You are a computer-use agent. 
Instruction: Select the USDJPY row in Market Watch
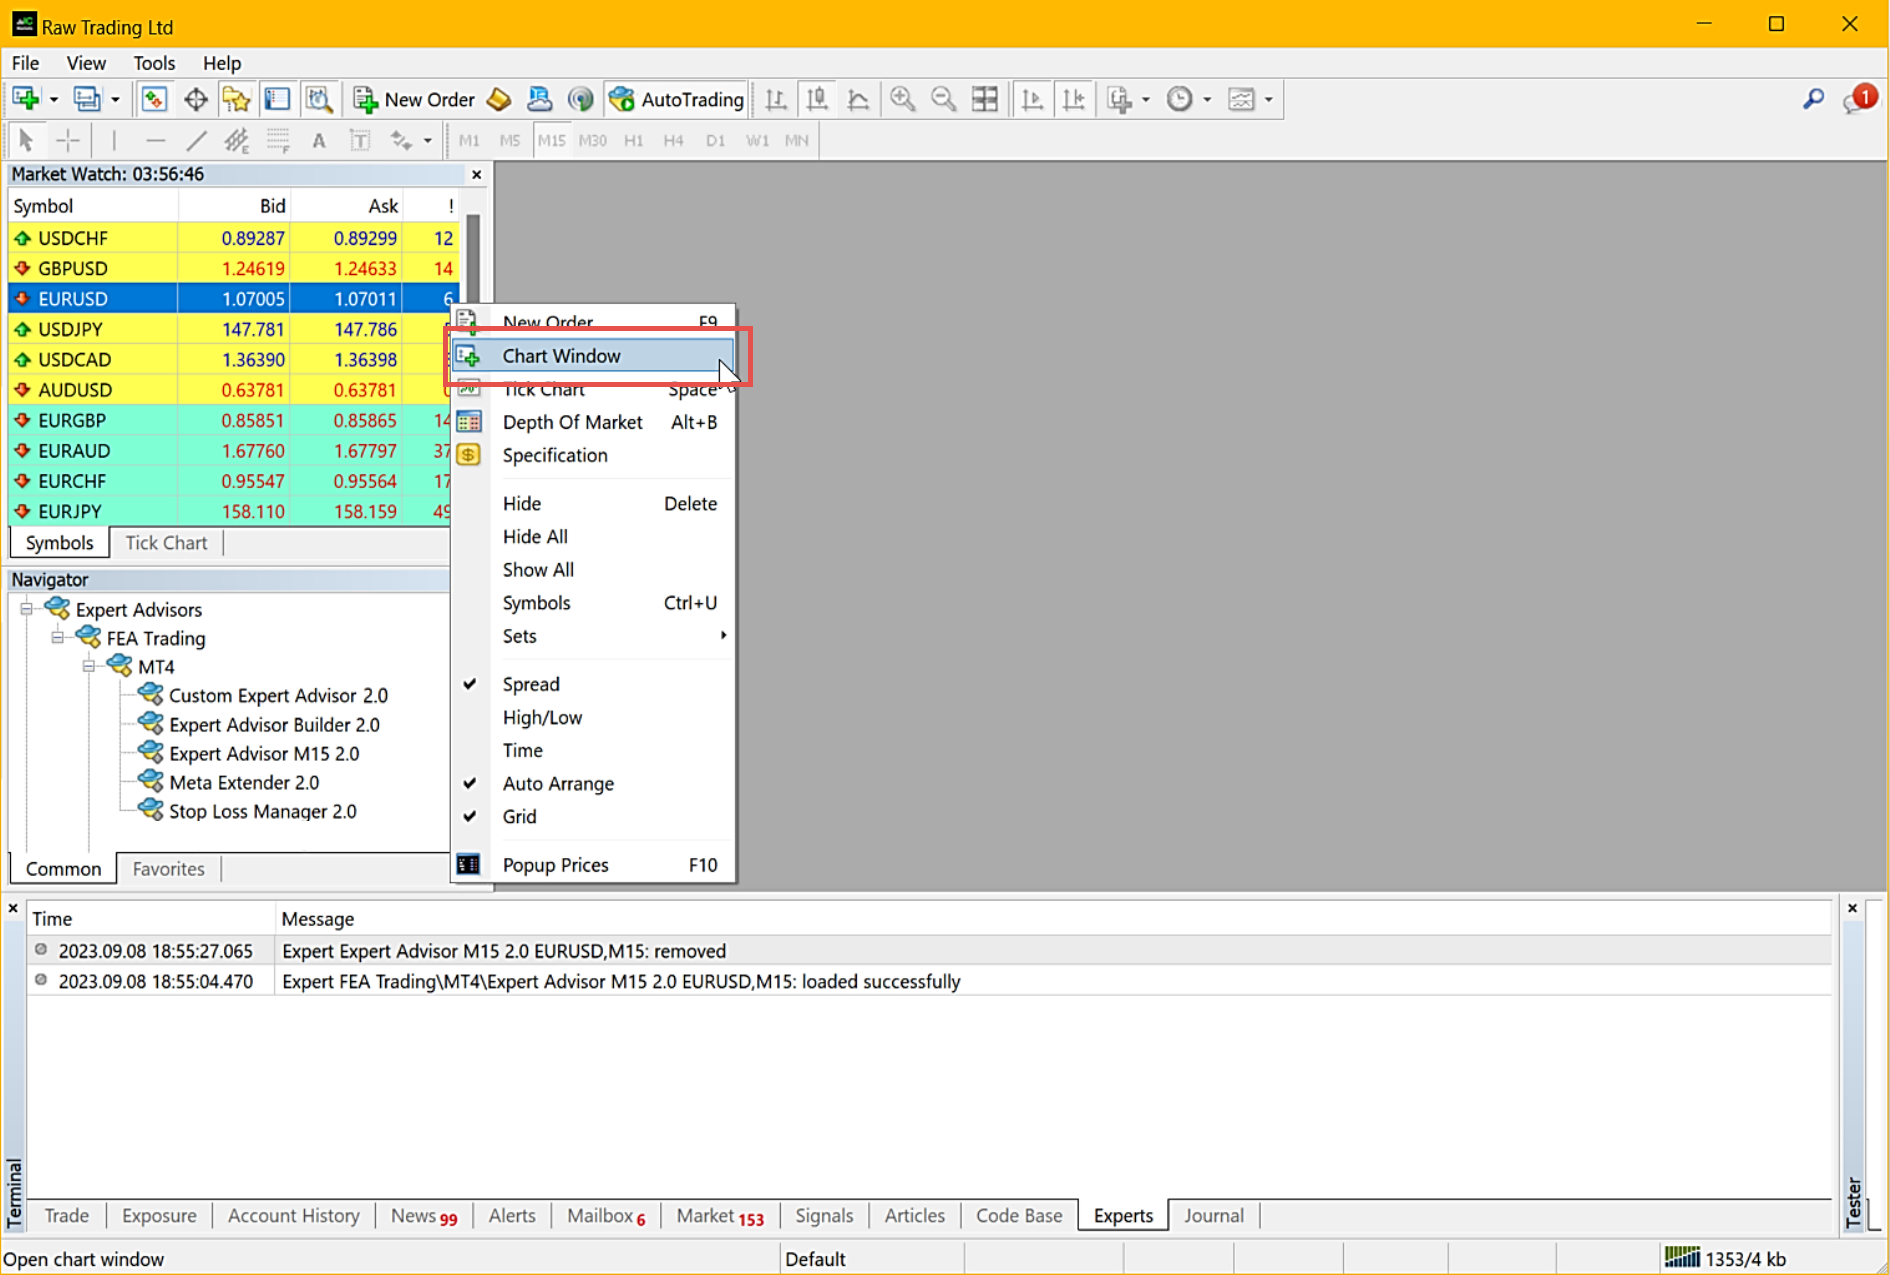tap(232, 329)
